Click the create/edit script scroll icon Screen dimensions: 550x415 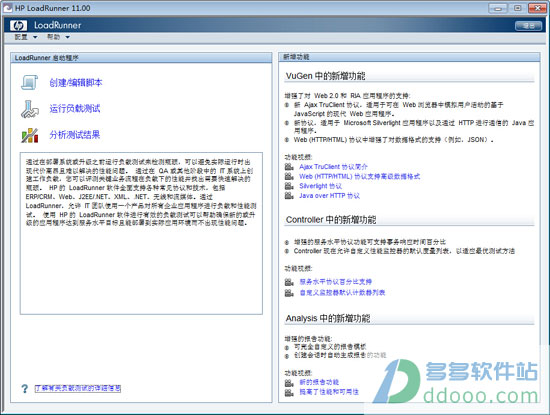coord(29,82)
